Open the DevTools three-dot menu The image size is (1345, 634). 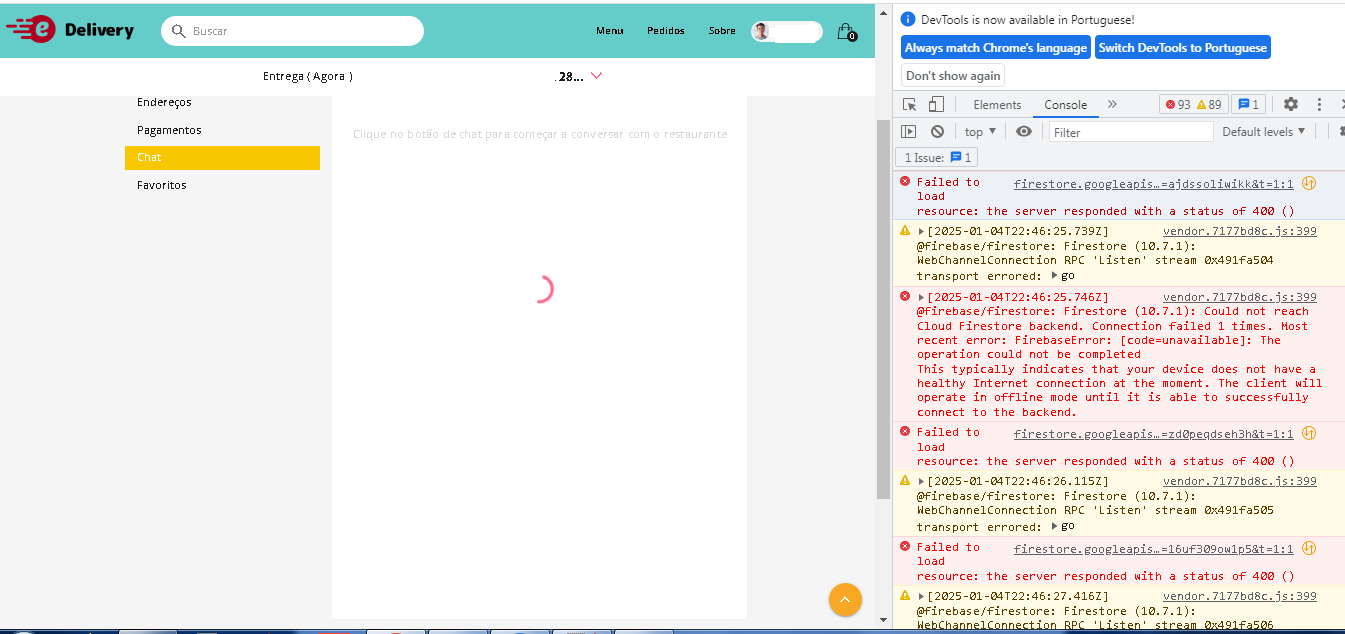pos(1319,104)
